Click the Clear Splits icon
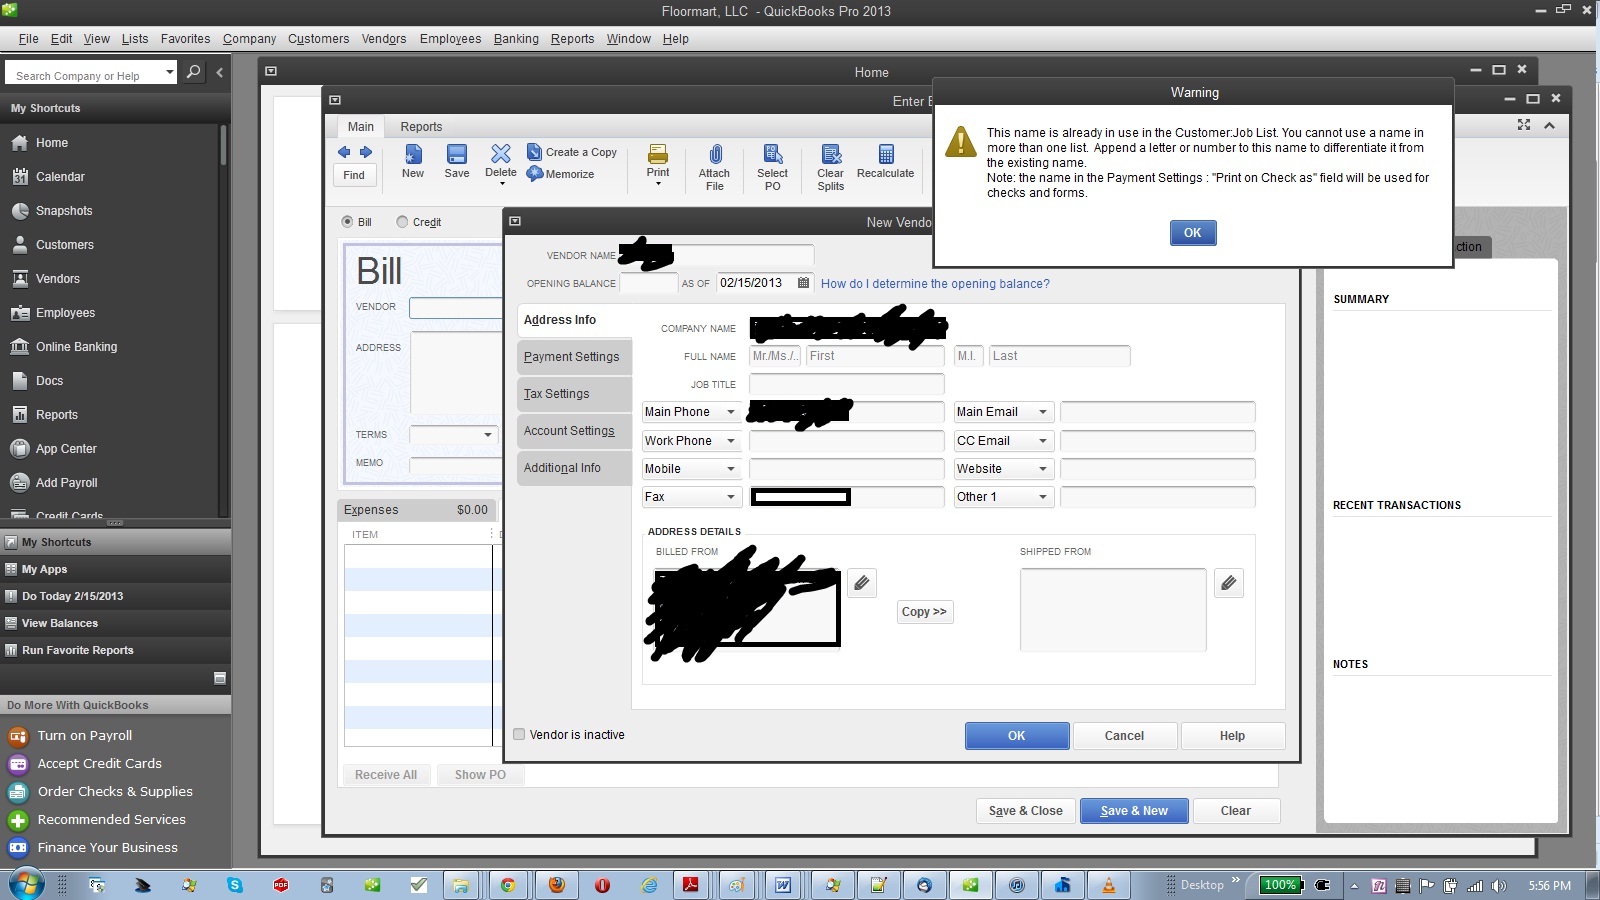Viewport: 1600px width, 900px height. pyautogui.click(x=831, y=154)
